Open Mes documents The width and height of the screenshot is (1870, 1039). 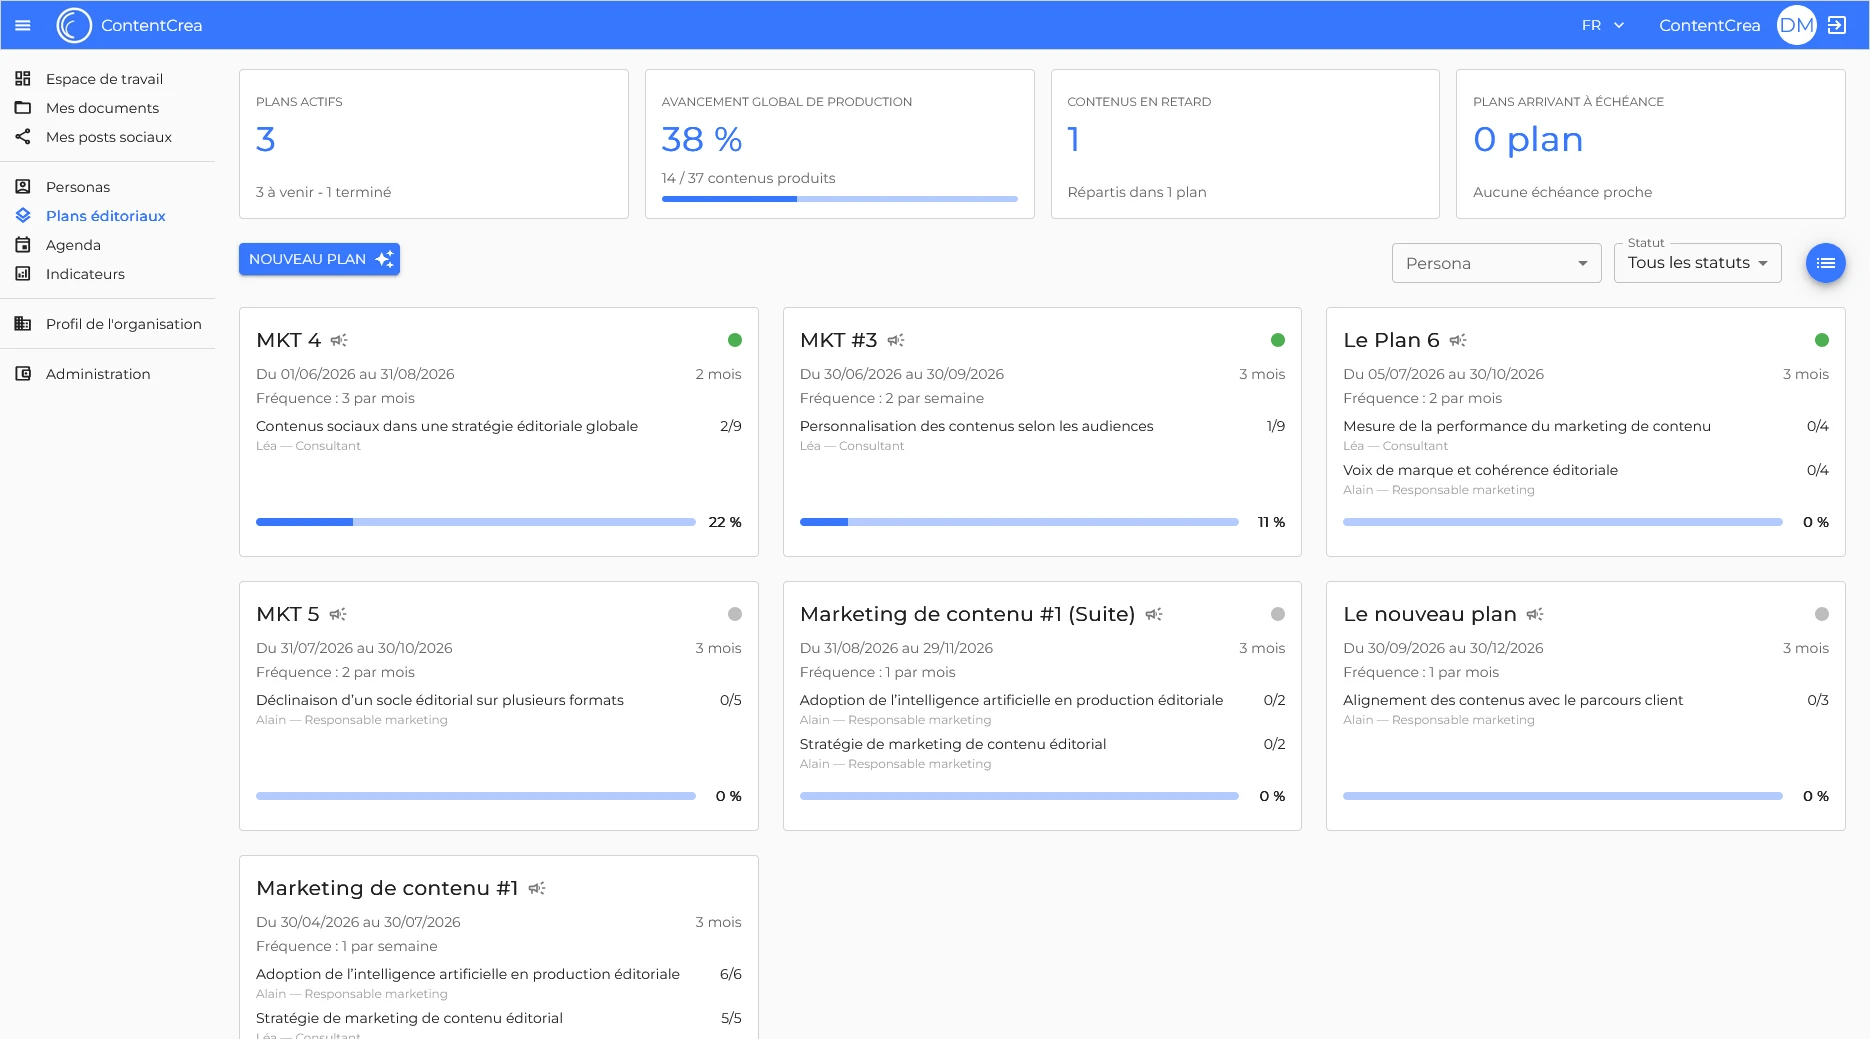click(103, 107)
